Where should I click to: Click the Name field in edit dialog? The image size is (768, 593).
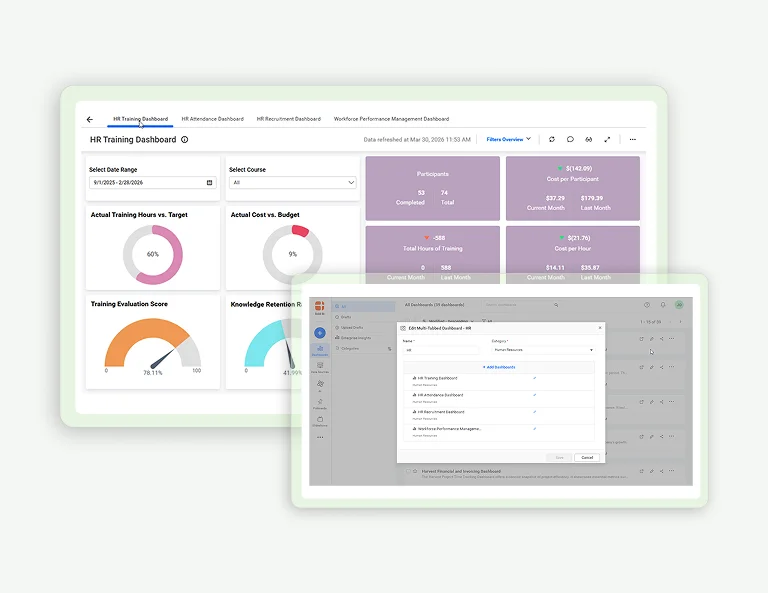[441, 350]
